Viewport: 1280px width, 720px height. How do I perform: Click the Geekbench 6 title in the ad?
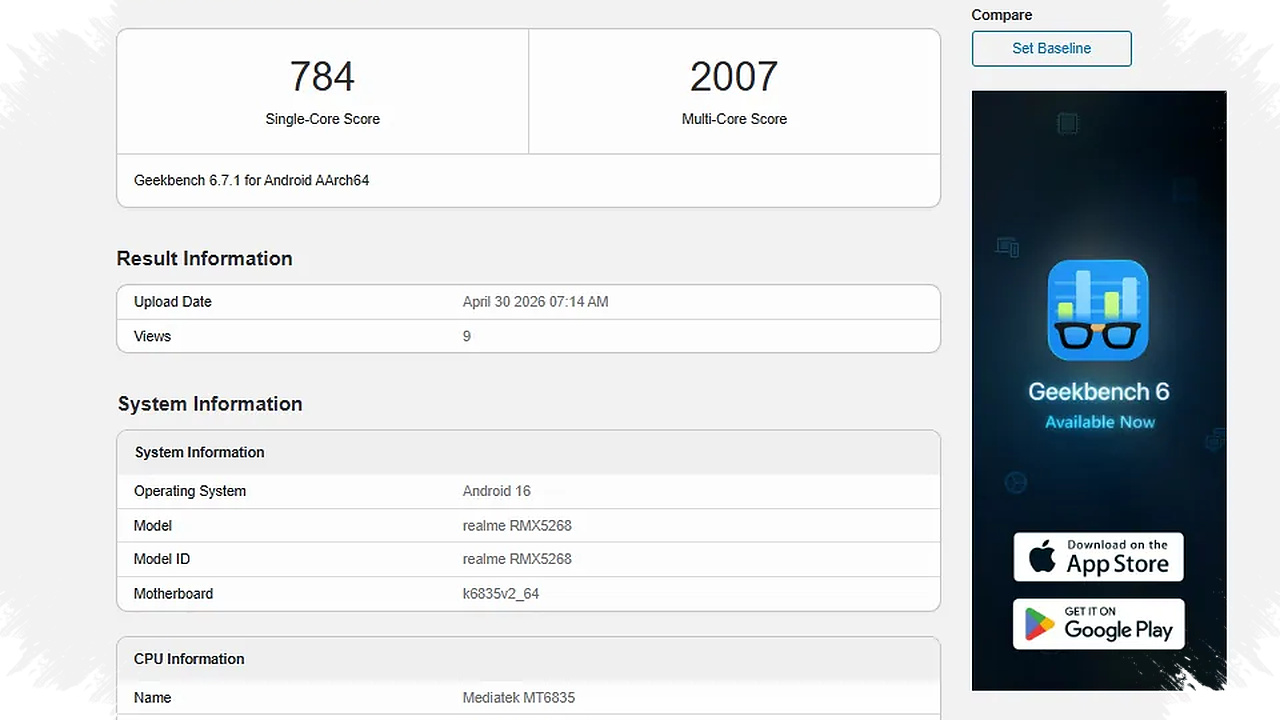[x=1098, y=391]
